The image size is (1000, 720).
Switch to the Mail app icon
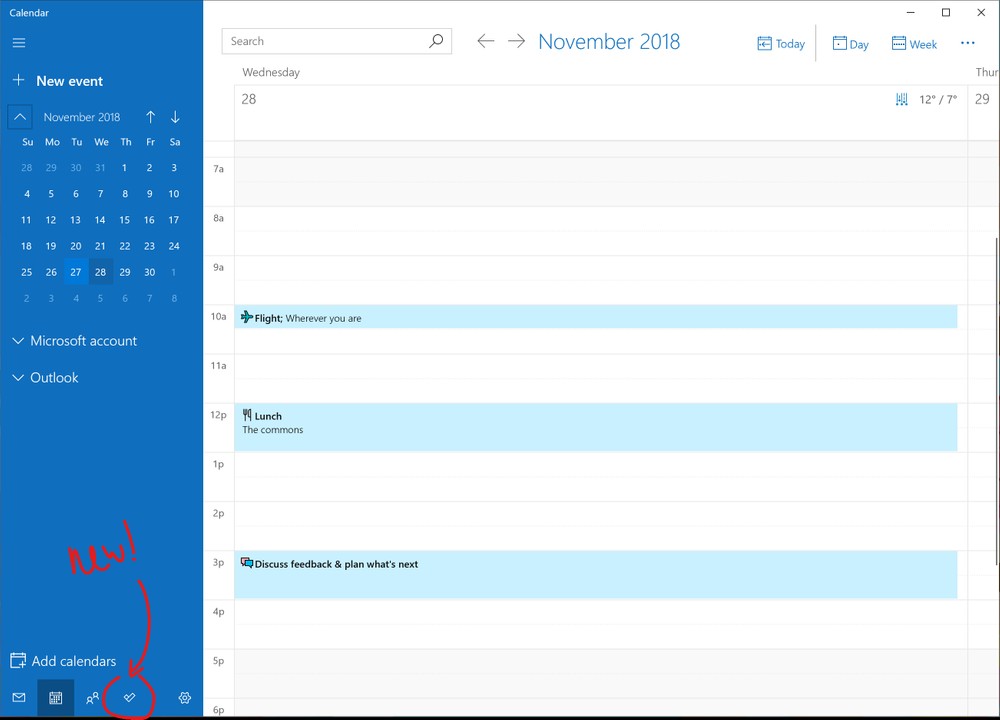coord(19,698)
